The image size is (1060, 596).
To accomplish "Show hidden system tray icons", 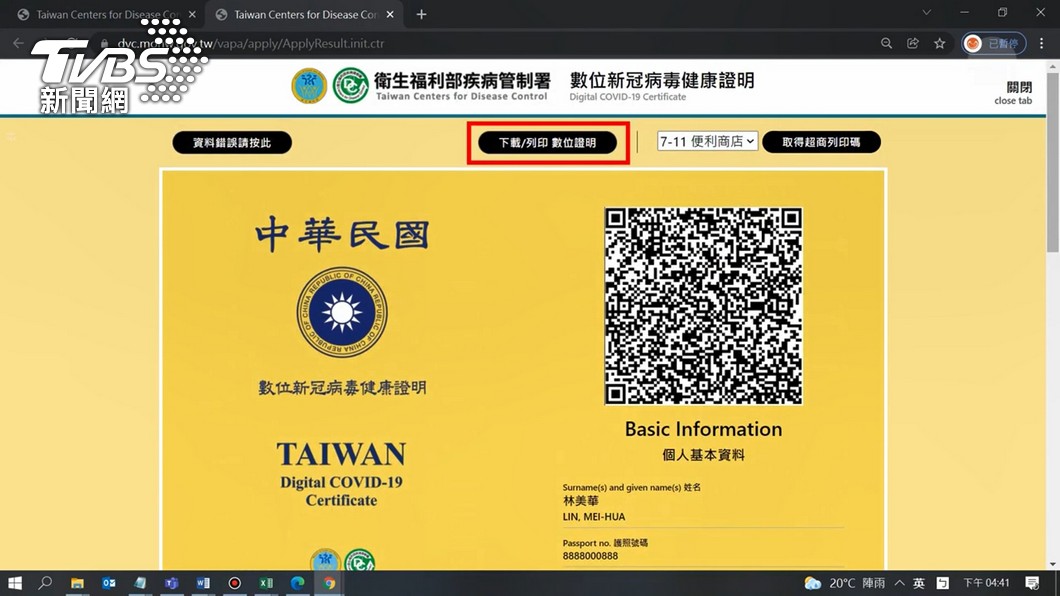I will point(900,582).
